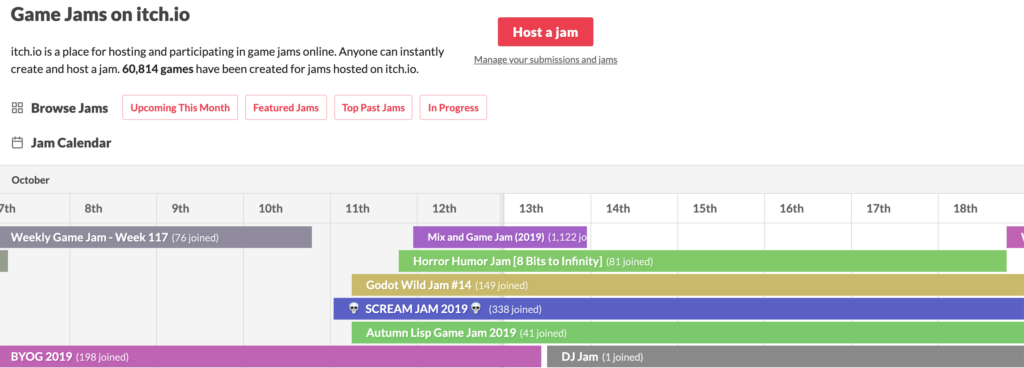Open Mix and Game Jam (2019) entry

point(500,238)
